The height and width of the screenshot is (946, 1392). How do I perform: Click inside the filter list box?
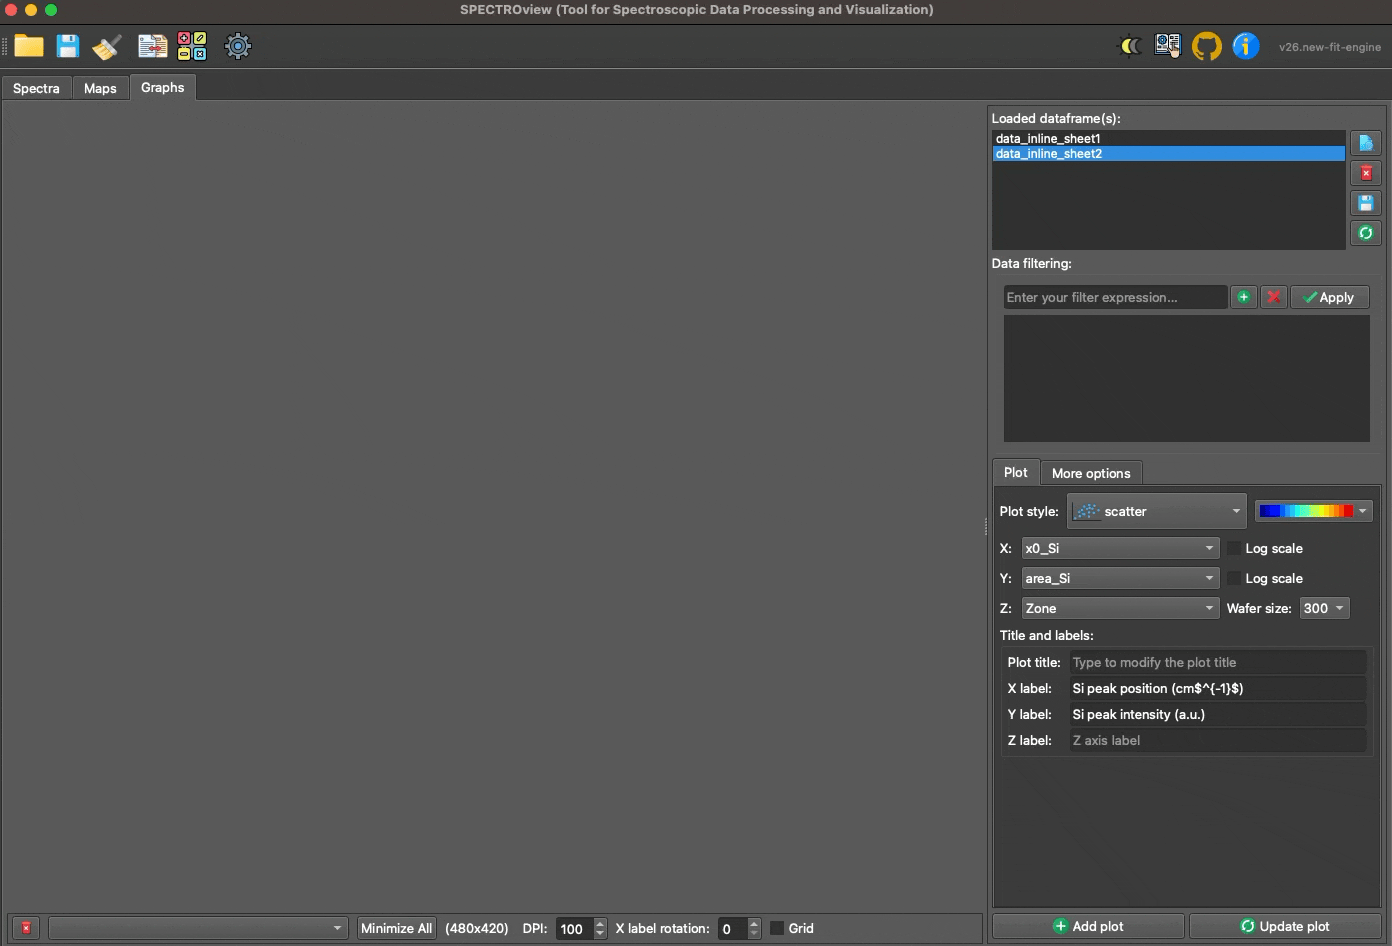coord(1186,378)
